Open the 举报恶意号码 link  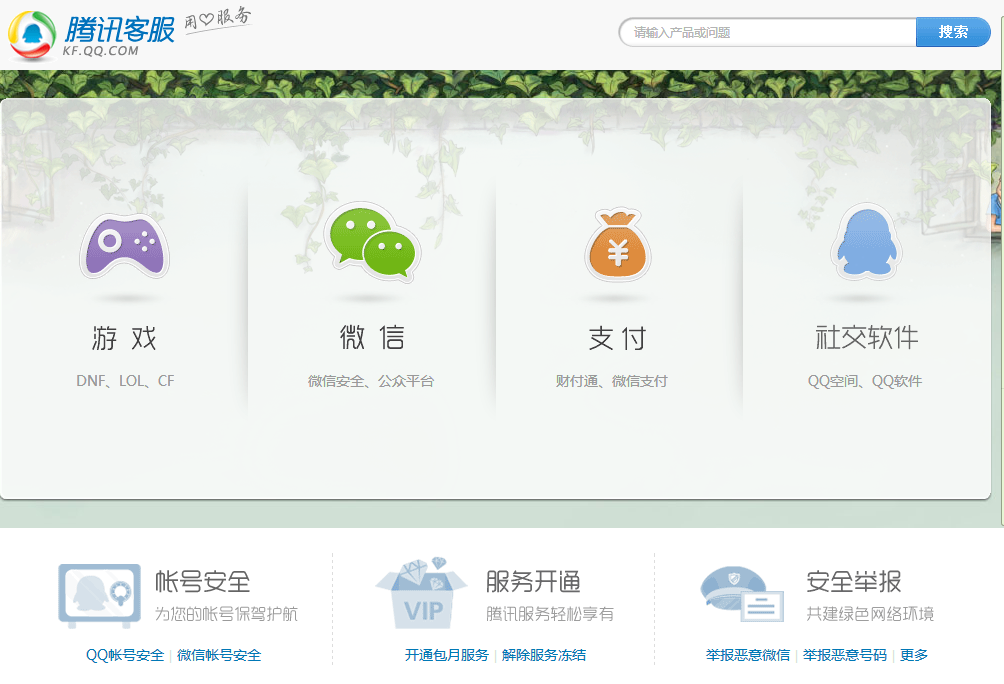tap(845, 655)
